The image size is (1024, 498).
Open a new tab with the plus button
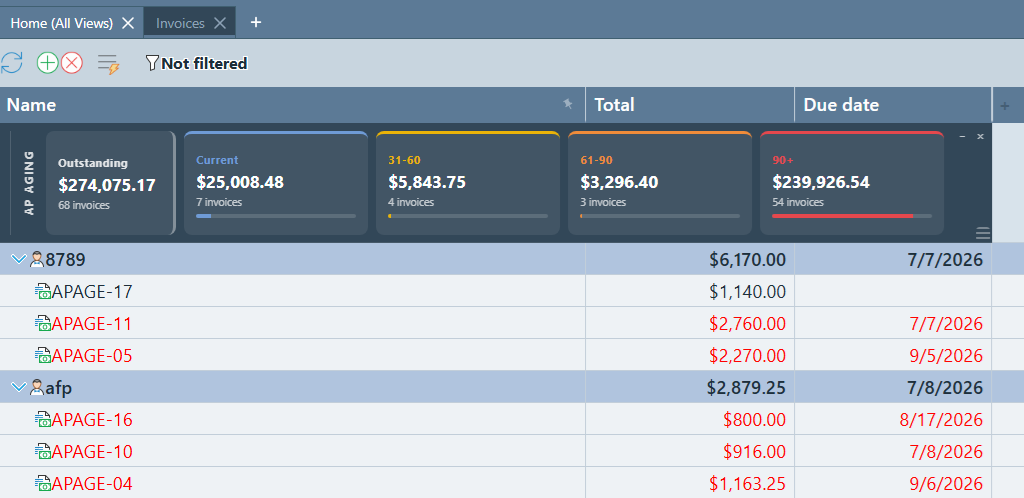[256, 22]
